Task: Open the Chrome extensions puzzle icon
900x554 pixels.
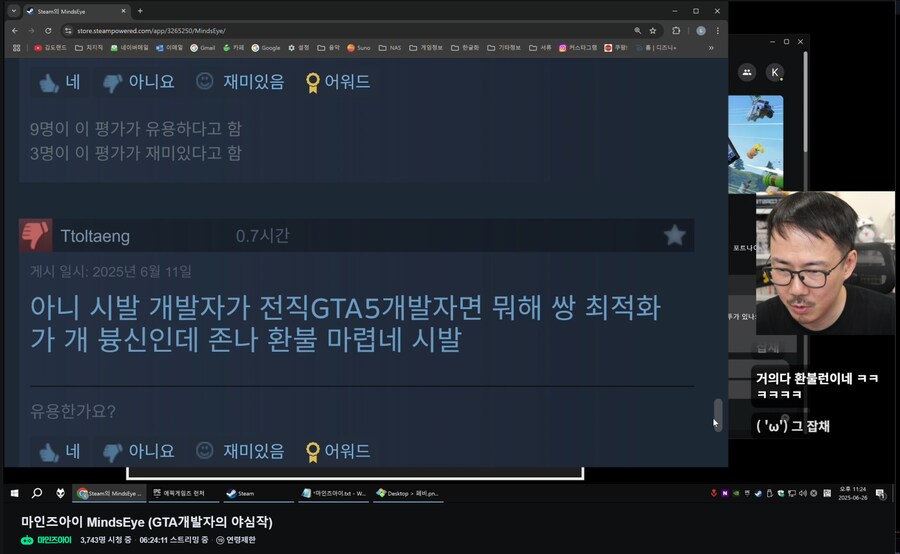Action: point(676,31)
